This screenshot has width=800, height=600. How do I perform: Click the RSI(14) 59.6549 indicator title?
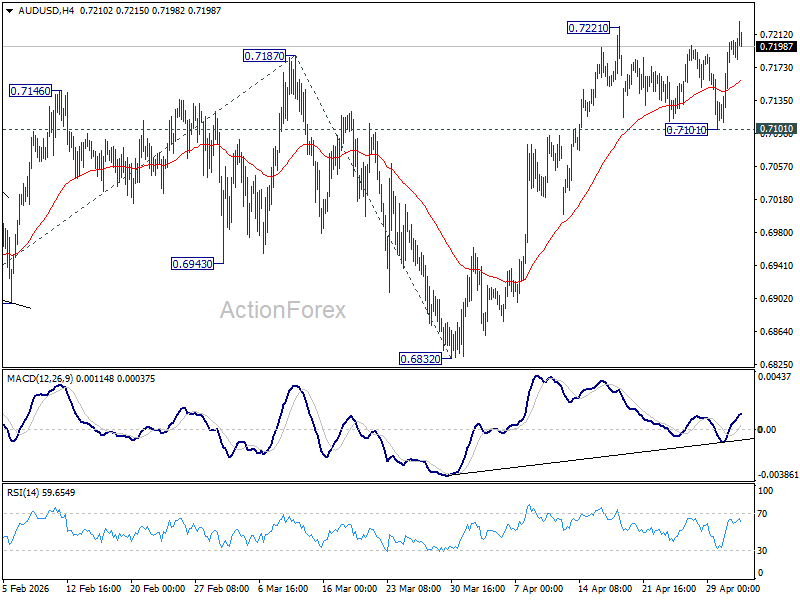click(41, 493)
